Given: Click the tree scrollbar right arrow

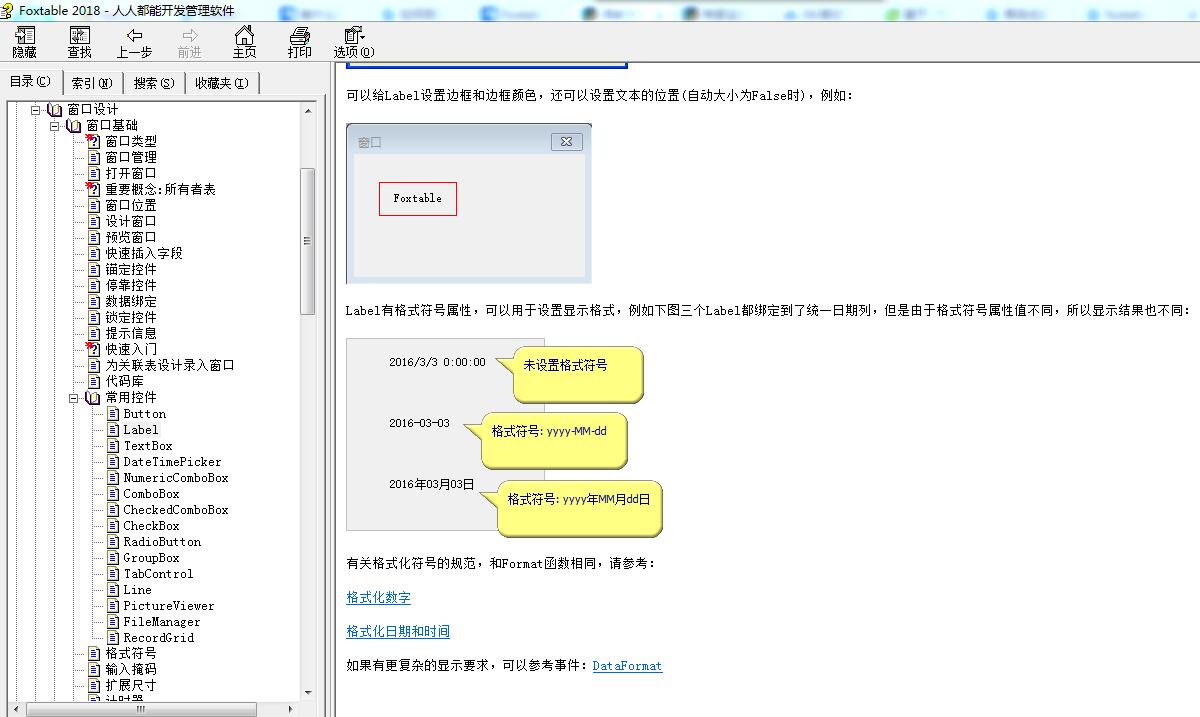Looking at the screenshot, I should coord(291,709).
